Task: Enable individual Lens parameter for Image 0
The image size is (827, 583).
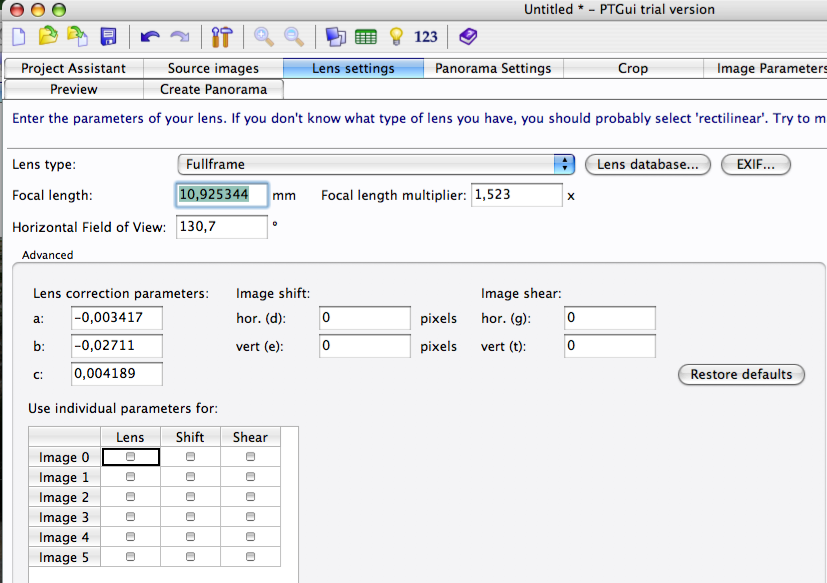Action: click(x=130, y=457)
